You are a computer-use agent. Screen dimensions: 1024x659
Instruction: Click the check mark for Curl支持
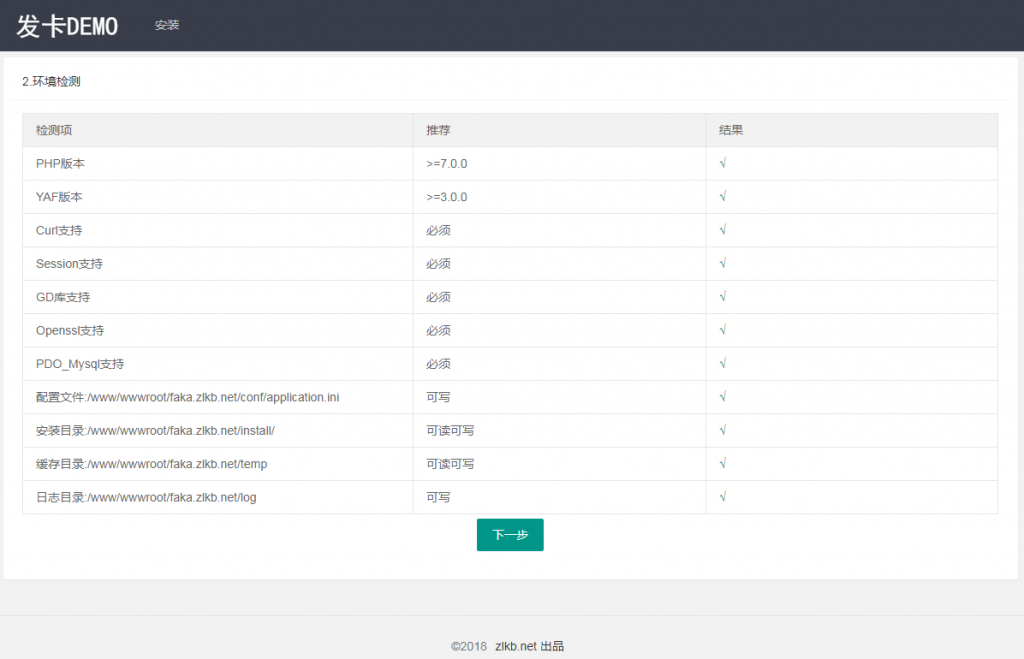(x=723, y=229)
